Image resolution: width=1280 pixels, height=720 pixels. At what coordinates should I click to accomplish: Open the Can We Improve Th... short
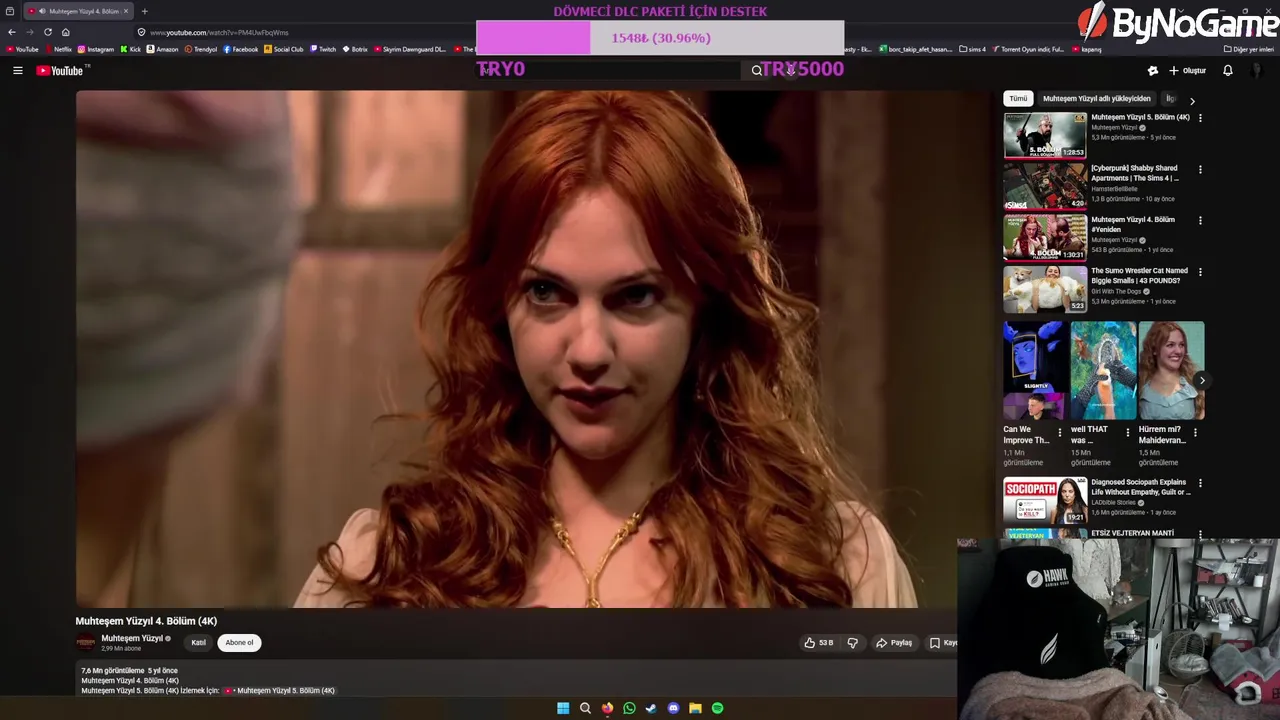pos(1036,370)
